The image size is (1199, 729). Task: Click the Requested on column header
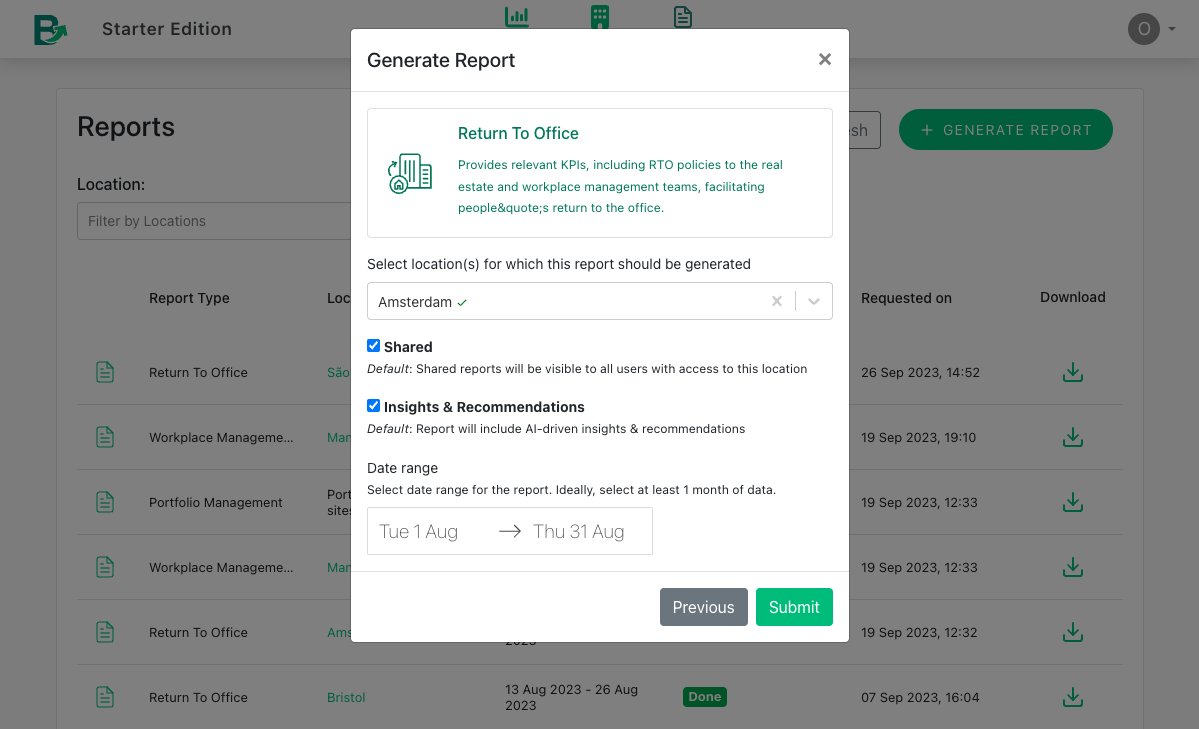pos(906,298)
